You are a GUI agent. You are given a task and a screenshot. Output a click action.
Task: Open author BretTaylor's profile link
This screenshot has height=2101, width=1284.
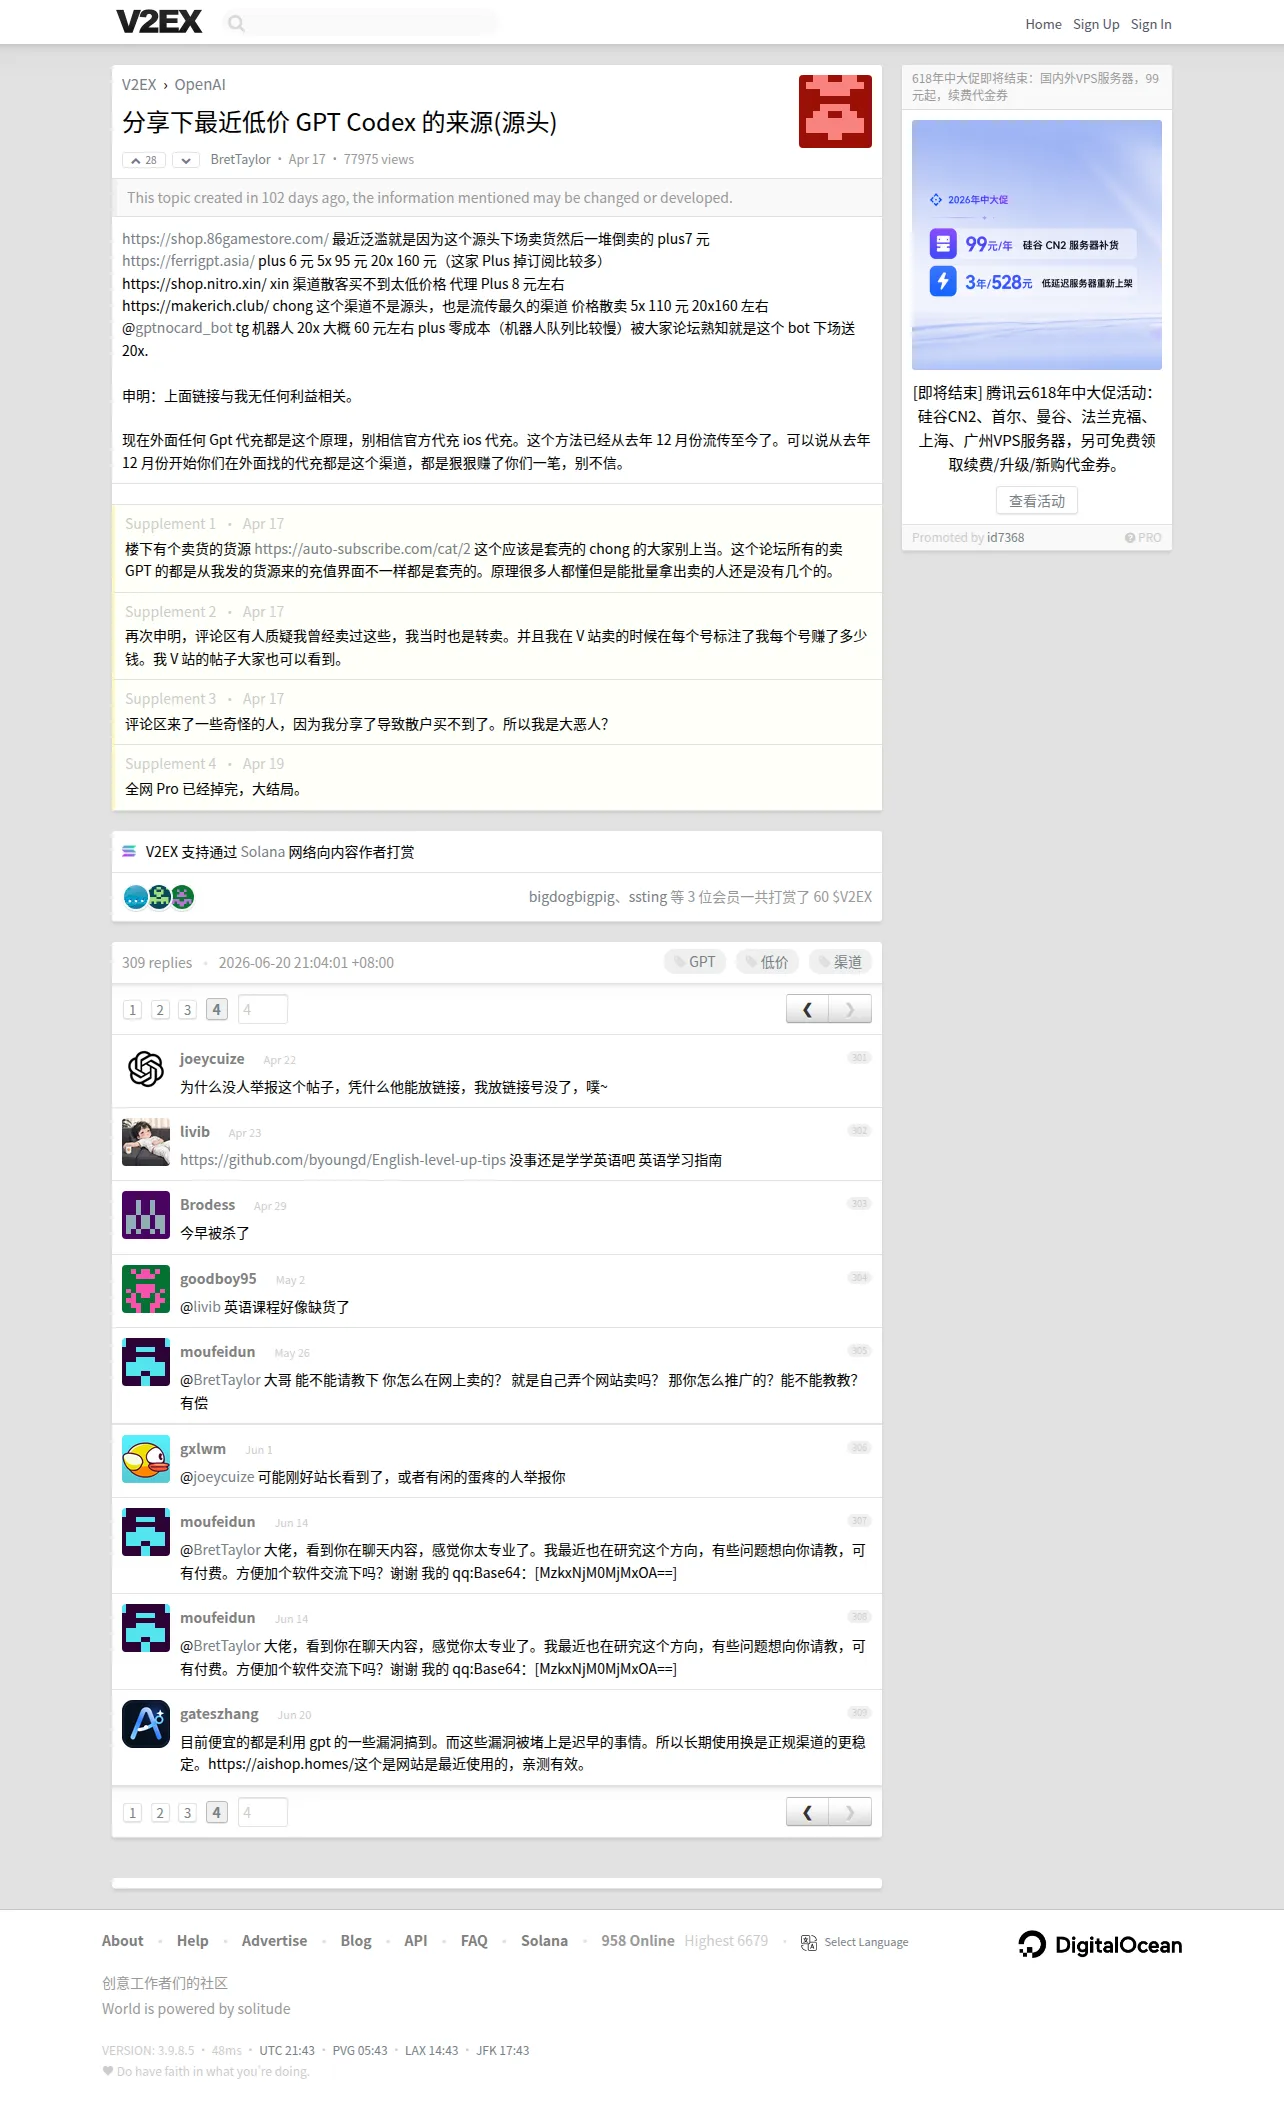click(240, 160)
